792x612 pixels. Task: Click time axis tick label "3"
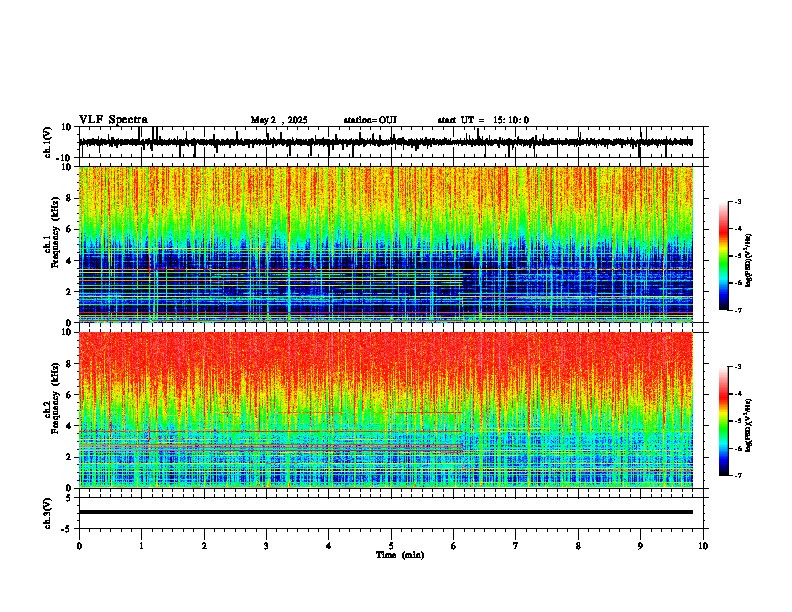[x=266, y=546]
